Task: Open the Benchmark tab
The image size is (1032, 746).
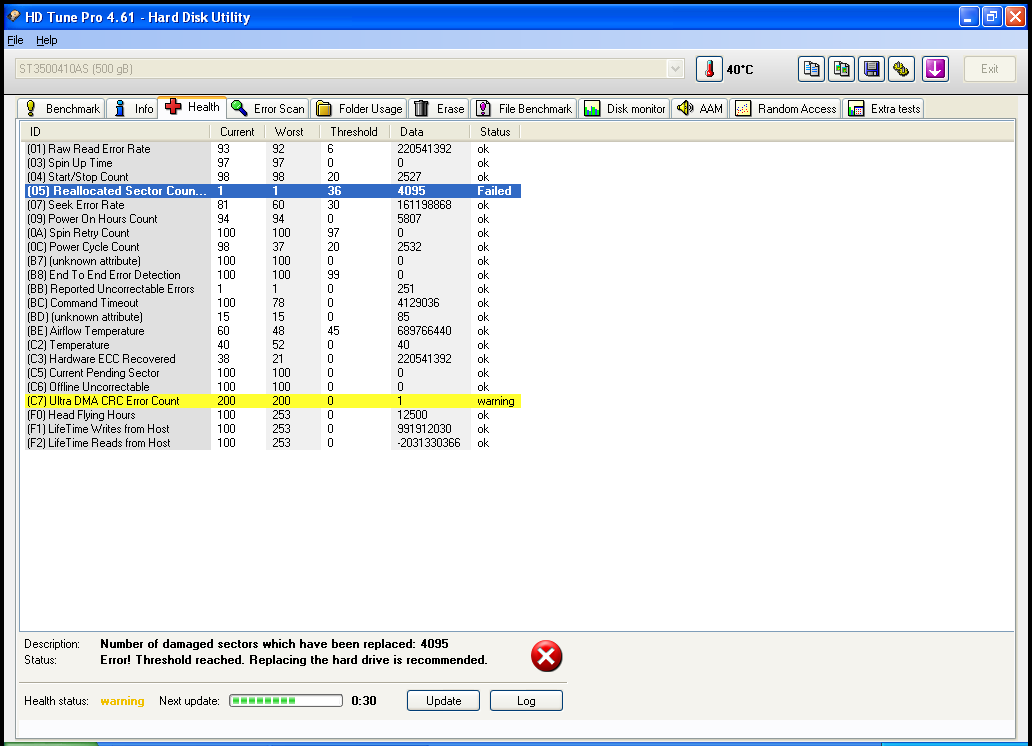Action: coord(61,109)
